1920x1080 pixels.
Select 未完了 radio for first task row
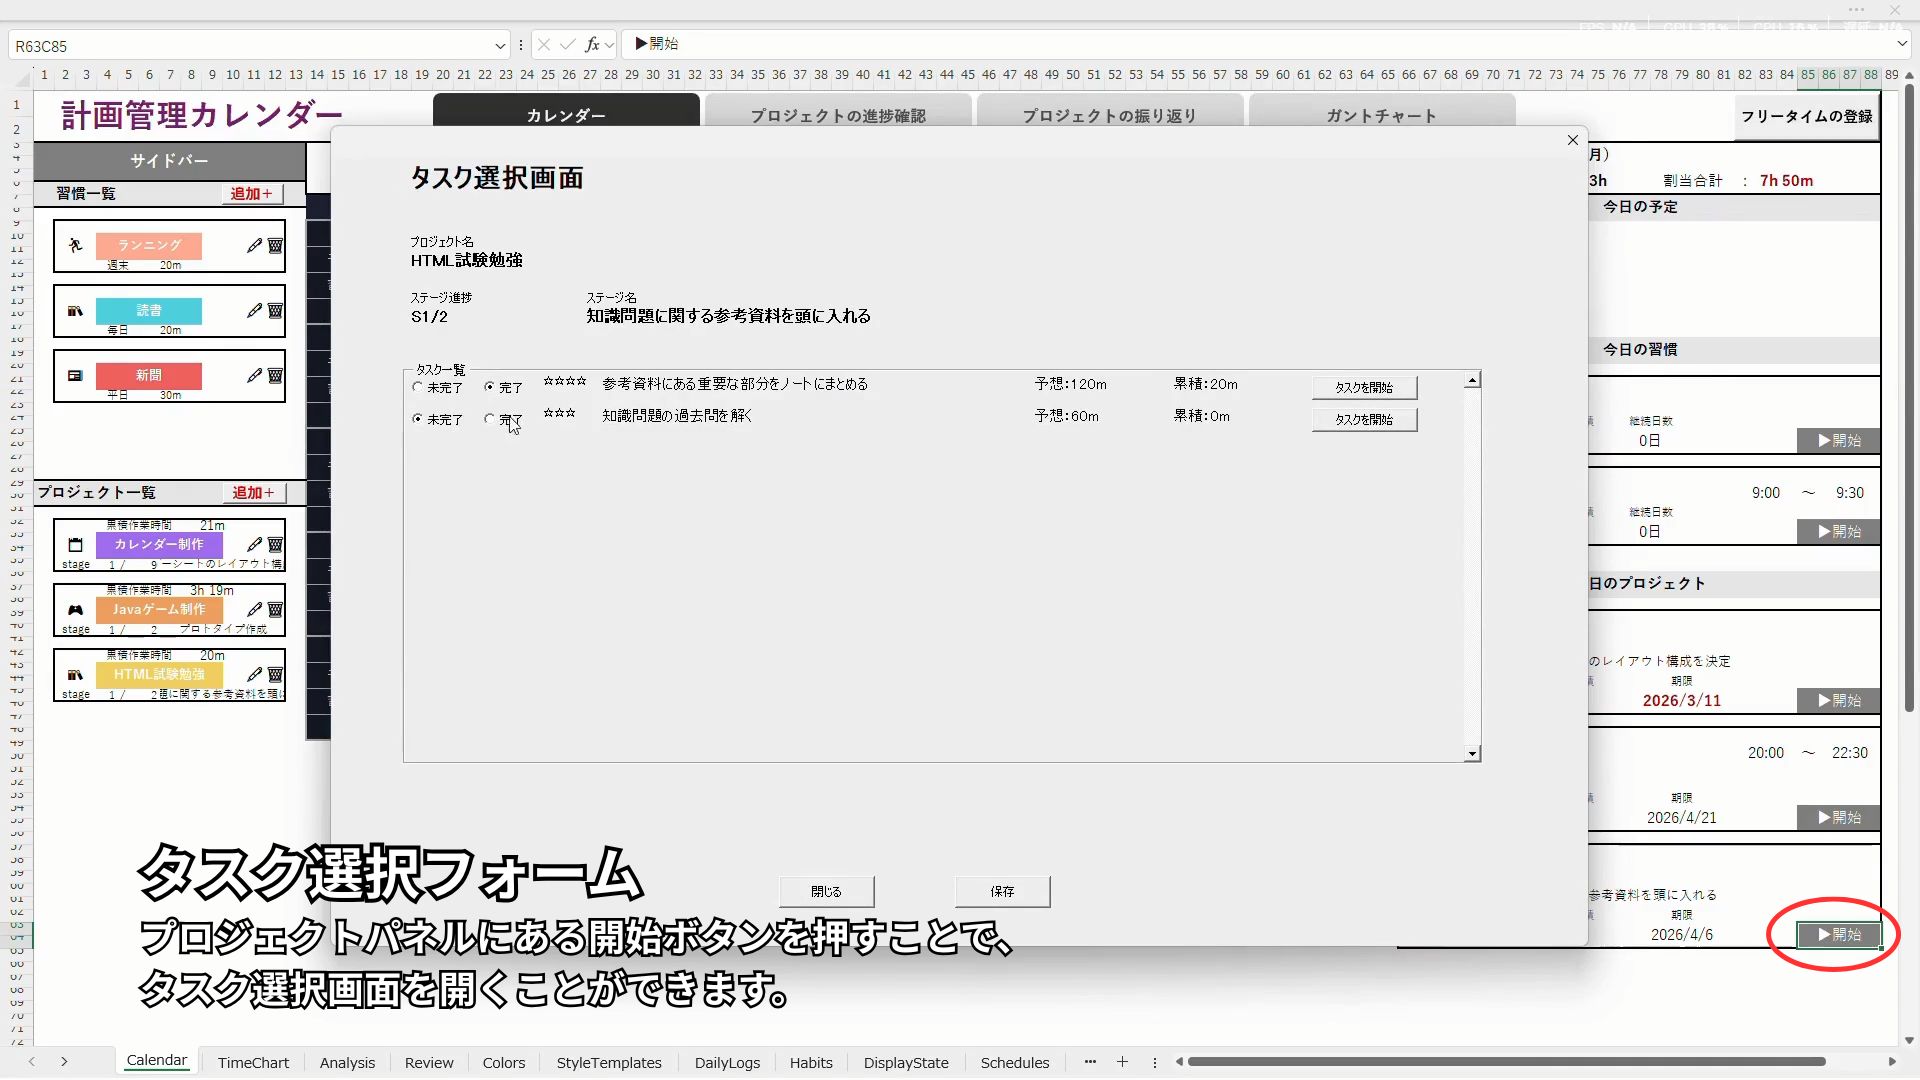pos(417,387)
